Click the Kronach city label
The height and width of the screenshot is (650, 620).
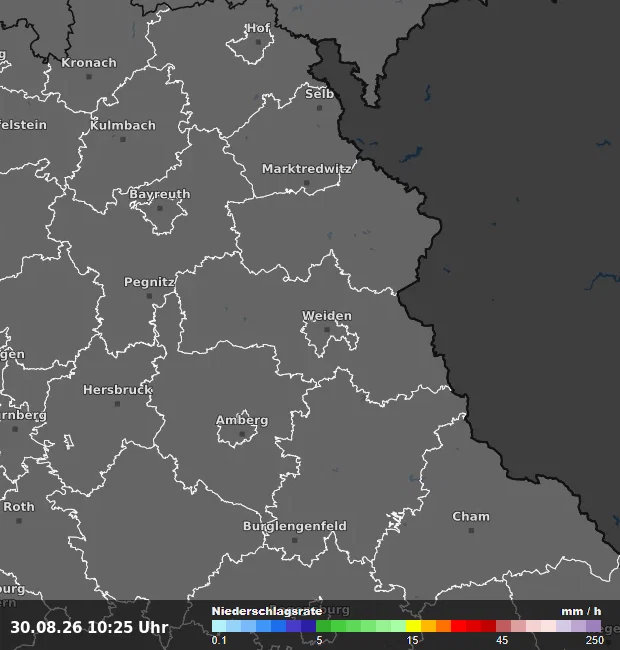(89, 63)
